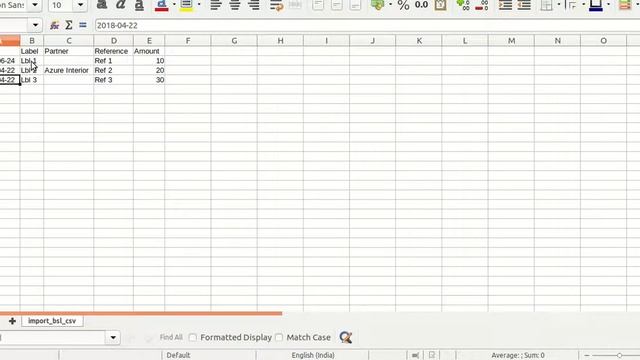This screenshot has width=640, height=360.
Task: Select the amount cell with 30
Action: (149, 80)
